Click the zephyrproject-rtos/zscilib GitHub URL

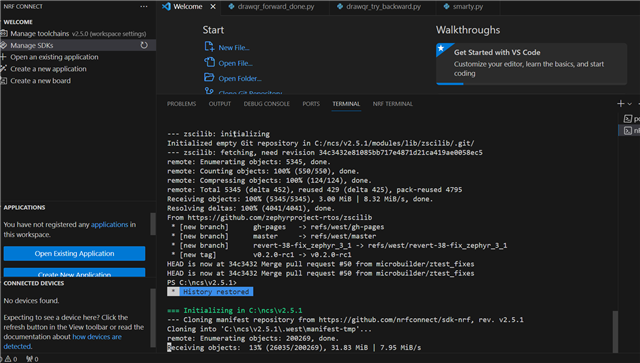click(x=280, y=218)
